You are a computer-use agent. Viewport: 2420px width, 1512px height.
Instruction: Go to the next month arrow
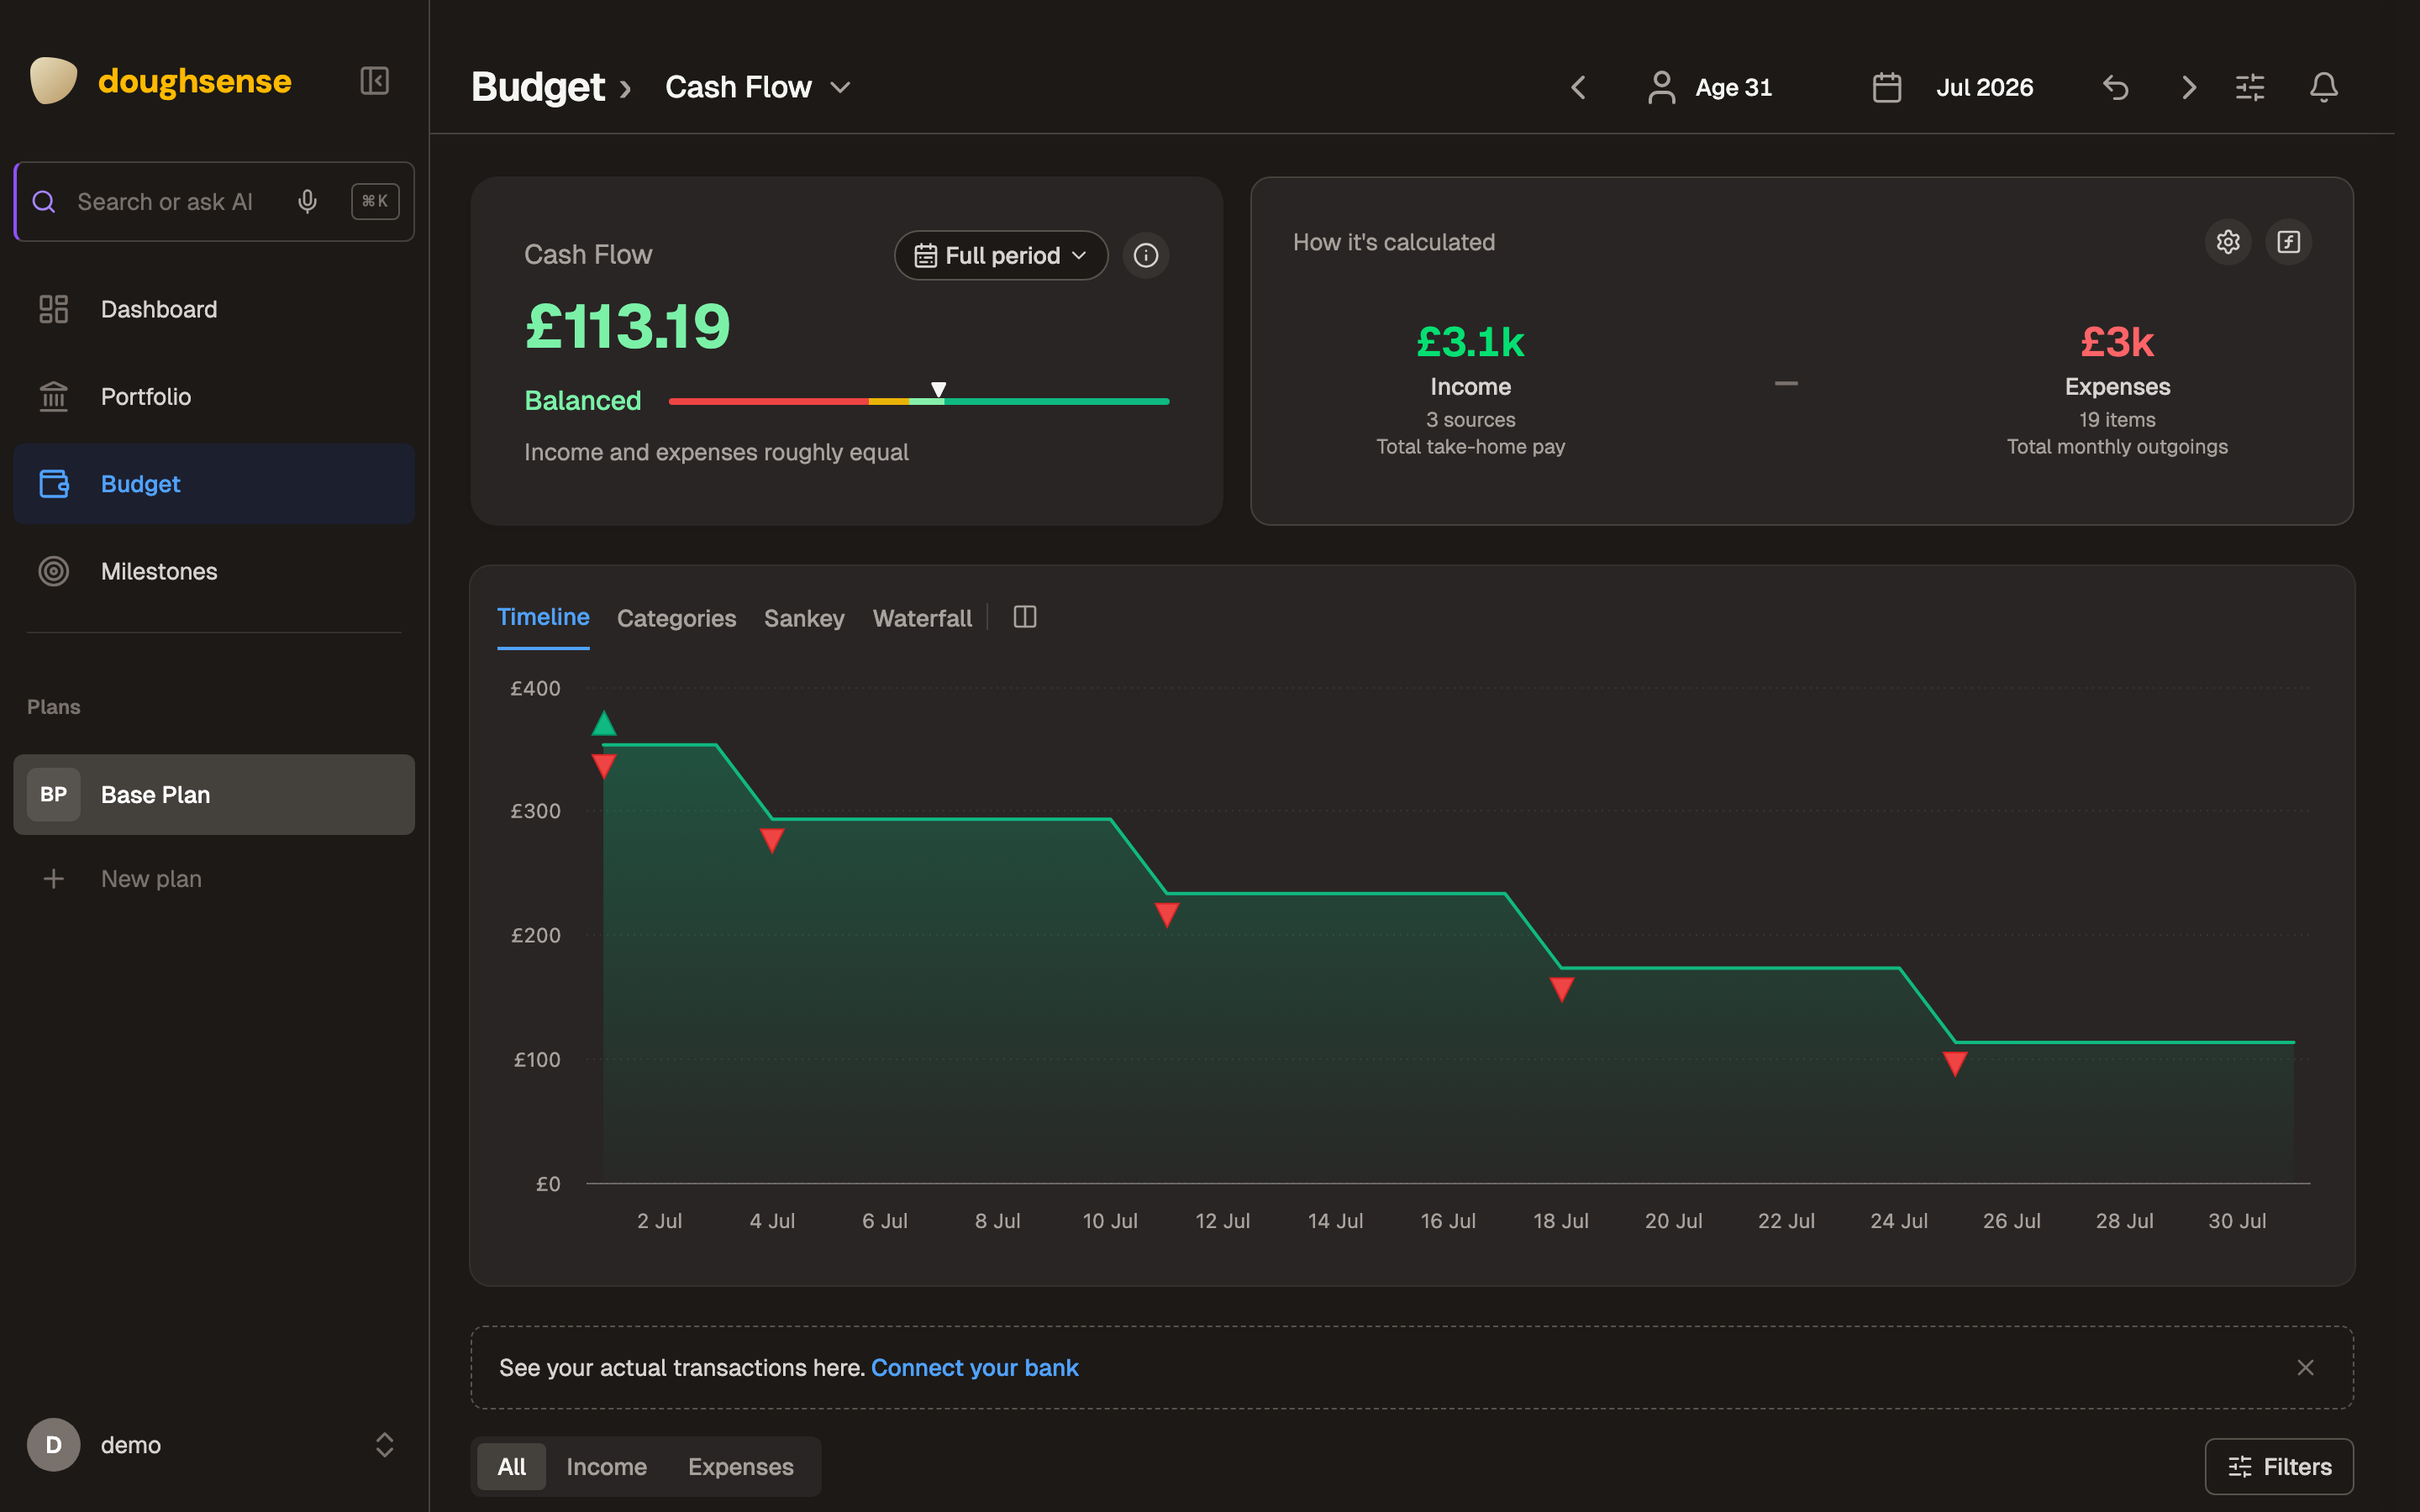[2189, 87]
